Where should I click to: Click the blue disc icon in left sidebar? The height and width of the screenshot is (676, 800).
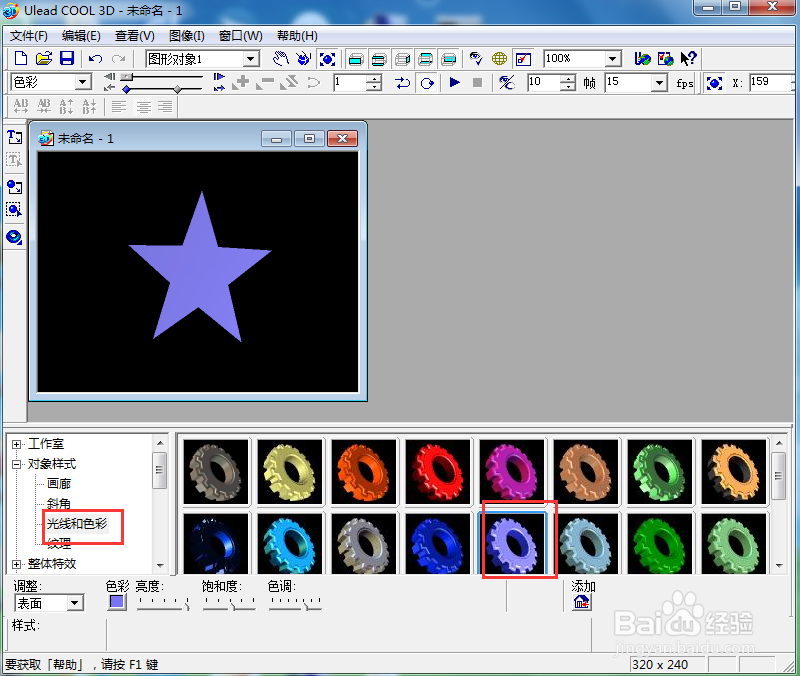tap(14, 237)
